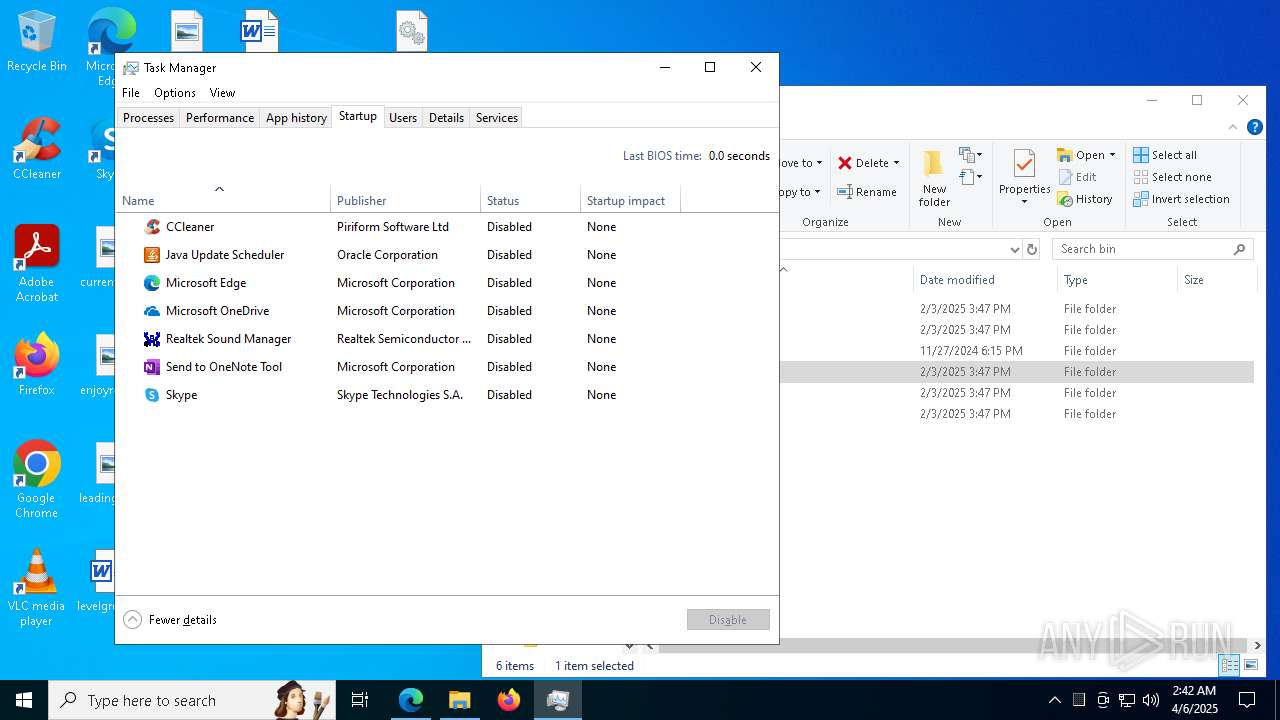
Task: Open the notification center icon
Action: point(1247,700)
